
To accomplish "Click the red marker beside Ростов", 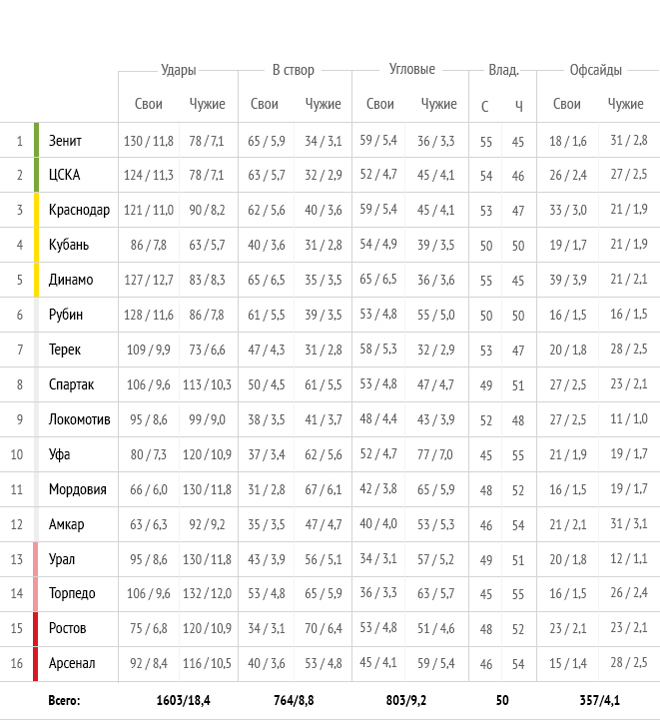I will (36, 628).
